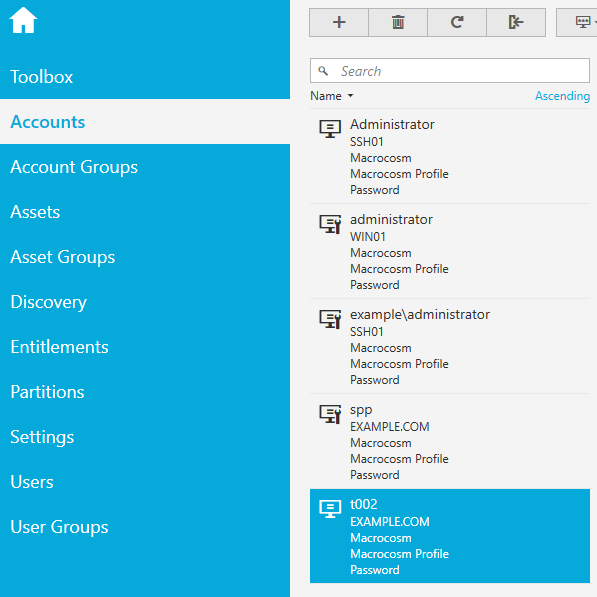This screenshot has width=597, height=597.
Task: Click the import arrow toolbar icon
Action: (516, 22)
